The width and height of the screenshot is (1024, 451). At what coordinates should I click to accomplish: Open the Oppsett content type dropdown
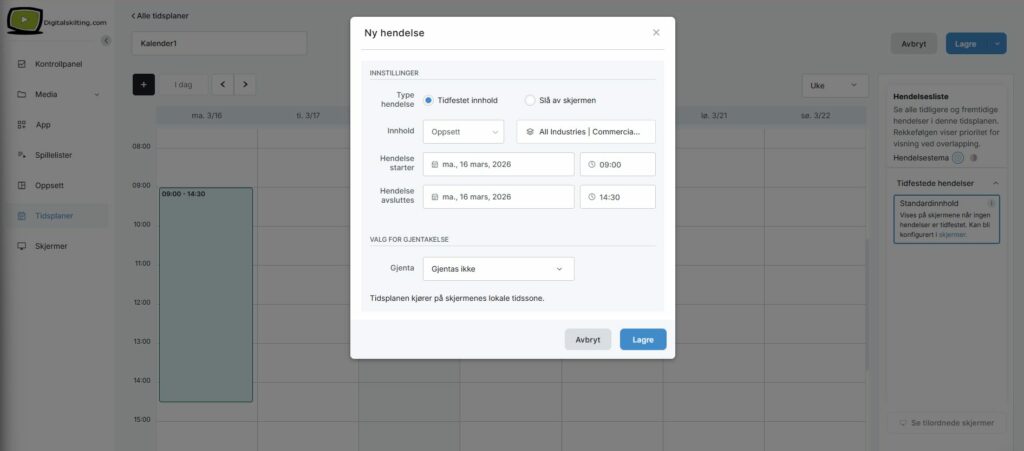pos(463,132)
